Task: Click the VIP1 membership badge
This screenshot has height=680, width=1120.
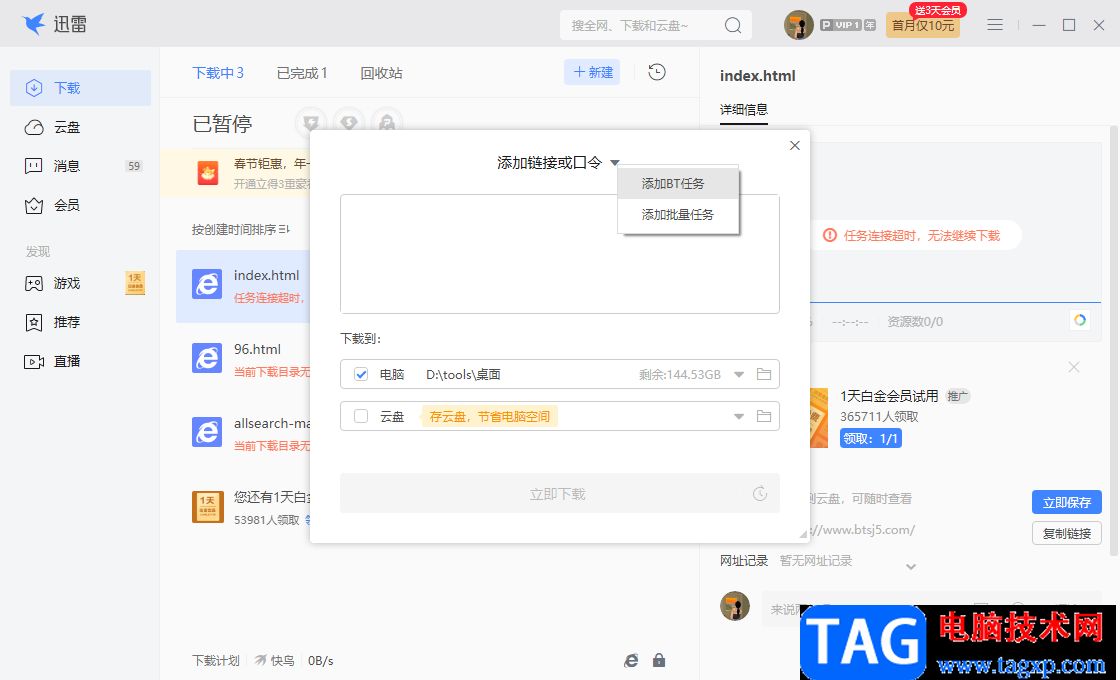Action: click(x=847, y=25)
